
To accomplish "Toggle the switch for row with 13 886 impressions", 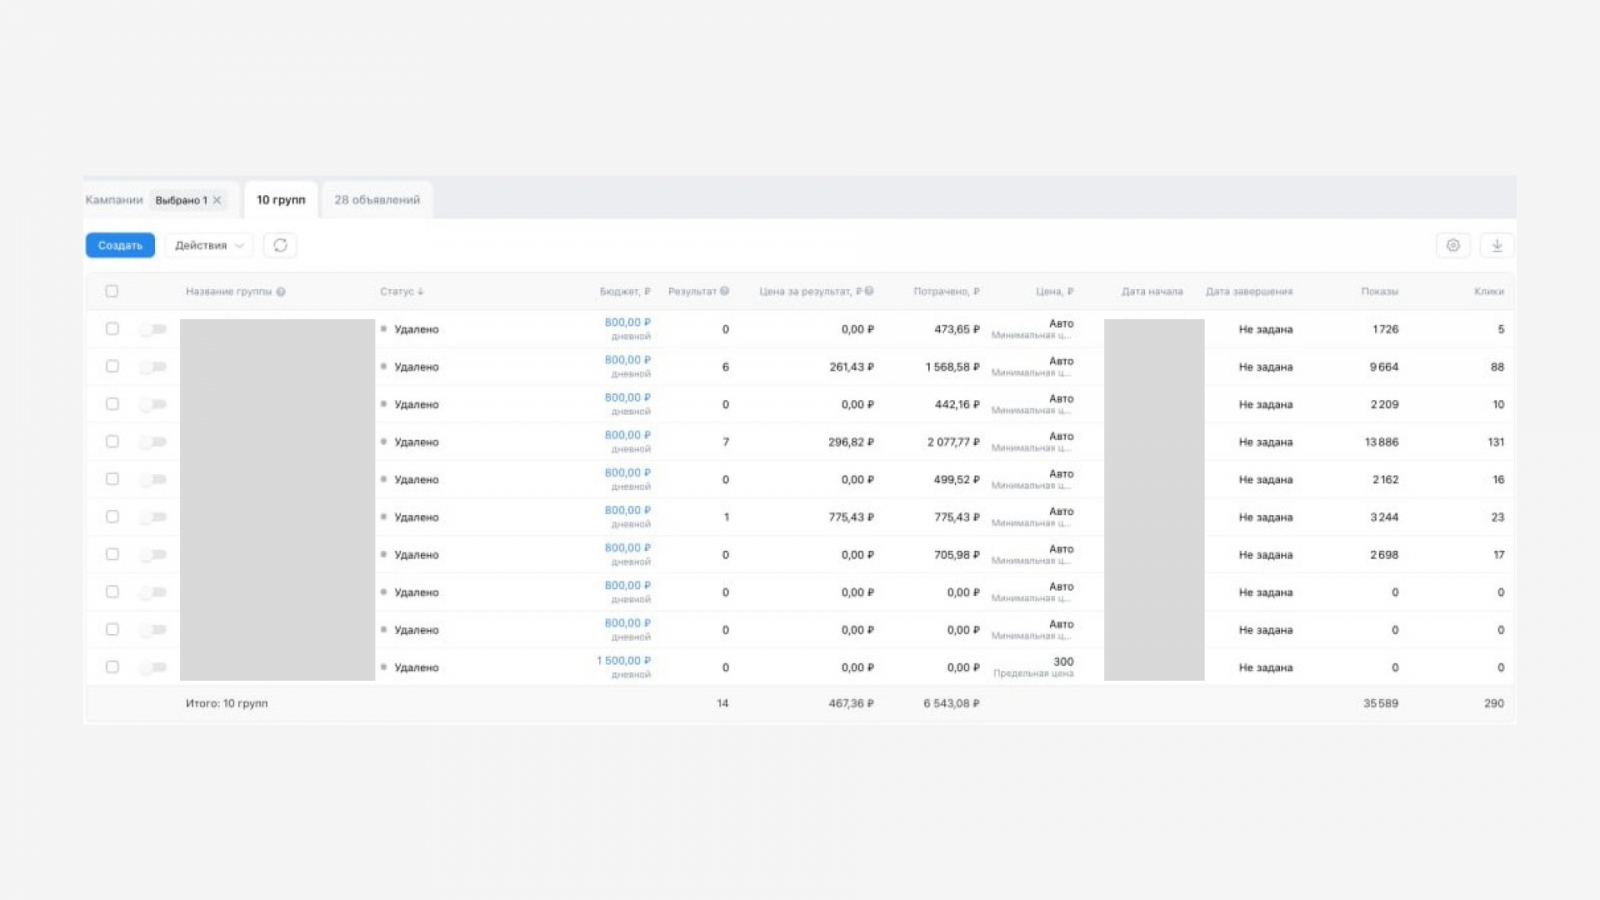I will coord(153,442).
